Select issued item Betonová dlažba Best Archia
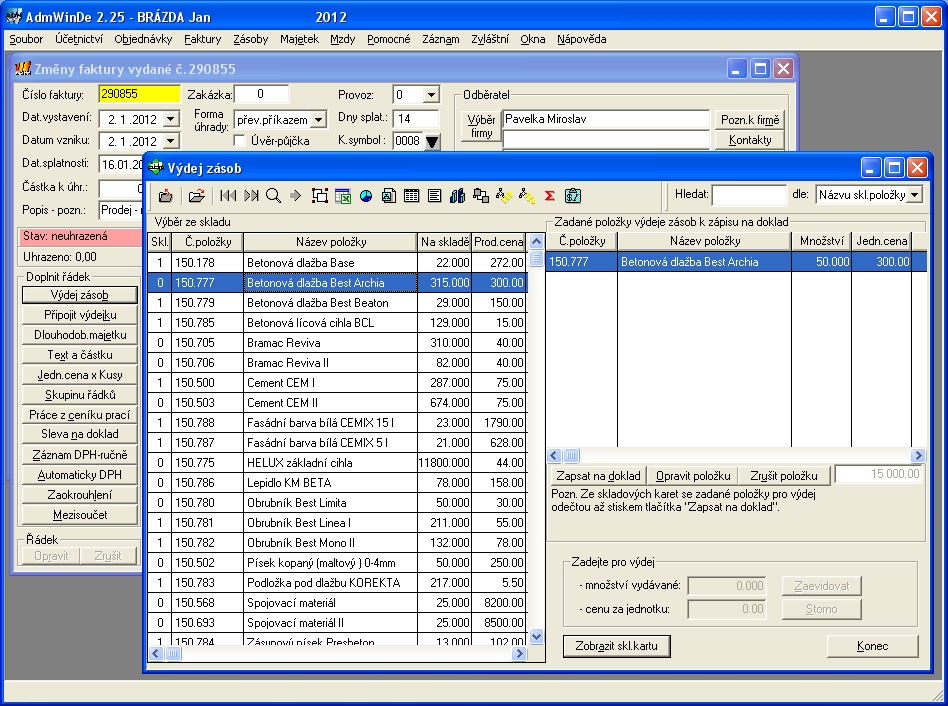The height and width of the screenshot is (706, 948). tap(736, 262)
